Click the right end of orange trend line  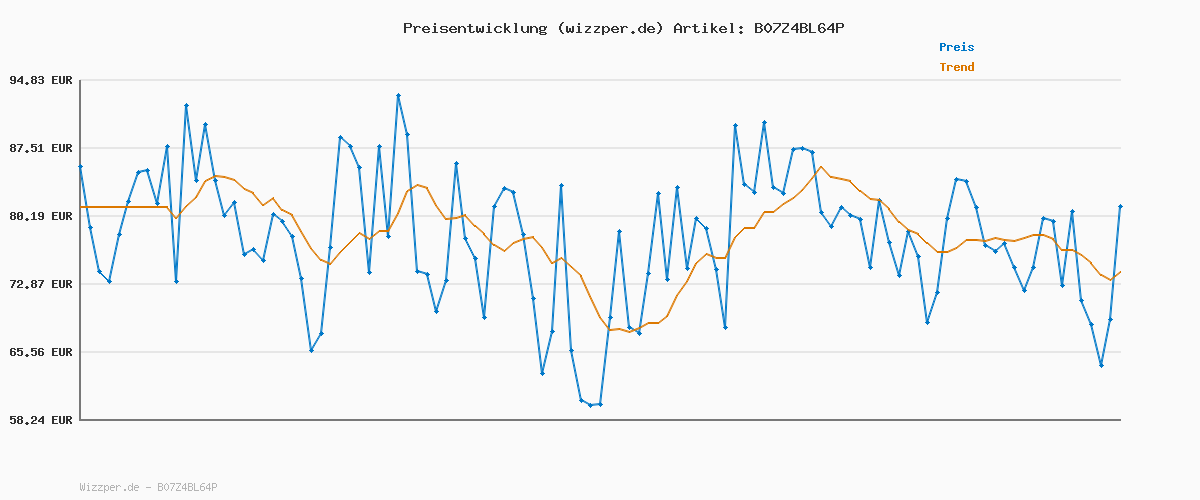point(1120,272)
